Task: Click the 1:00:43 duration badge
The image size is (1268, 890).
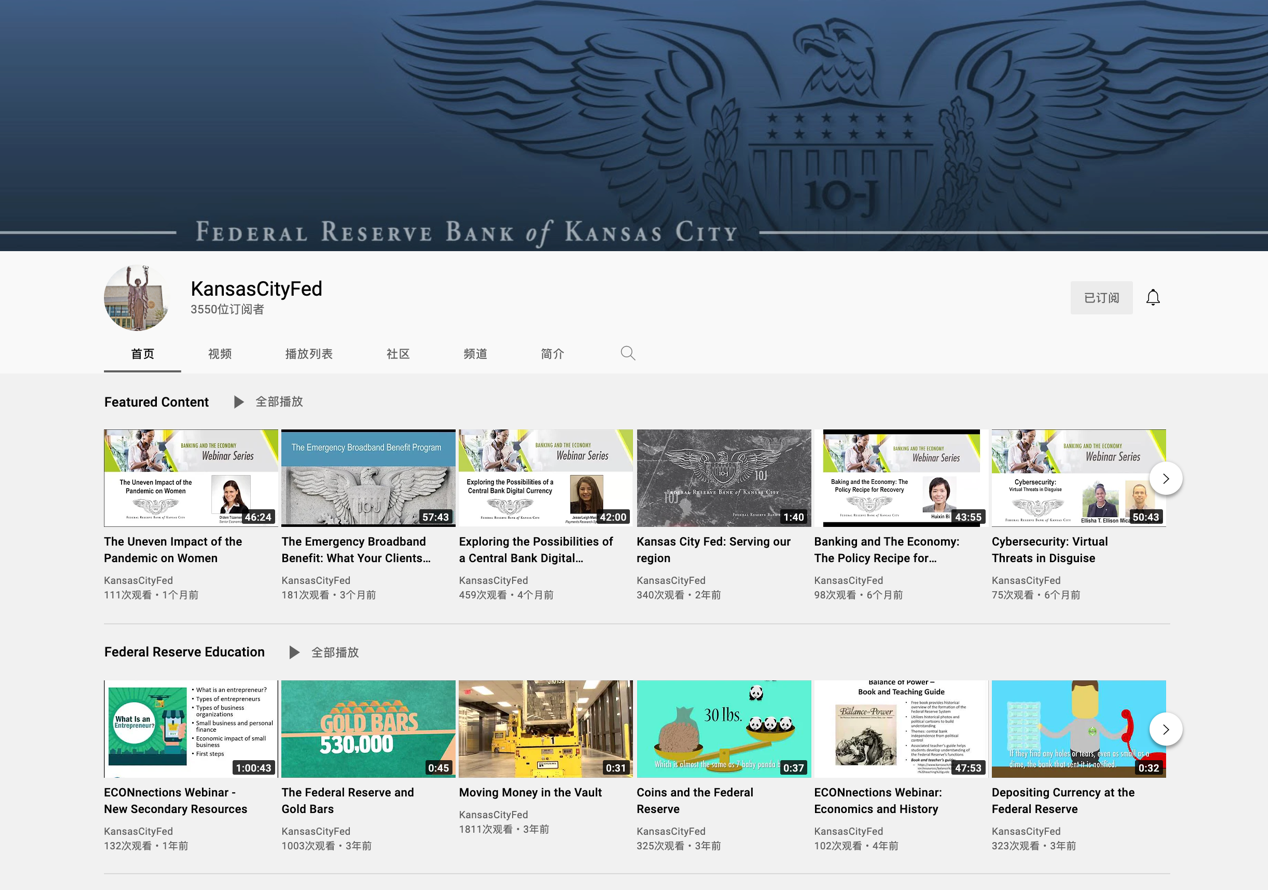Action: (x=253, y=768)
